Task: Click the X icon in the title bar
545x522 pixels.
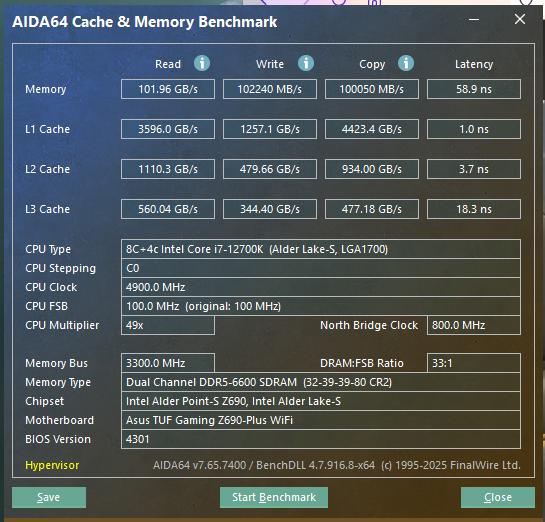Action: tap(520, 19)
